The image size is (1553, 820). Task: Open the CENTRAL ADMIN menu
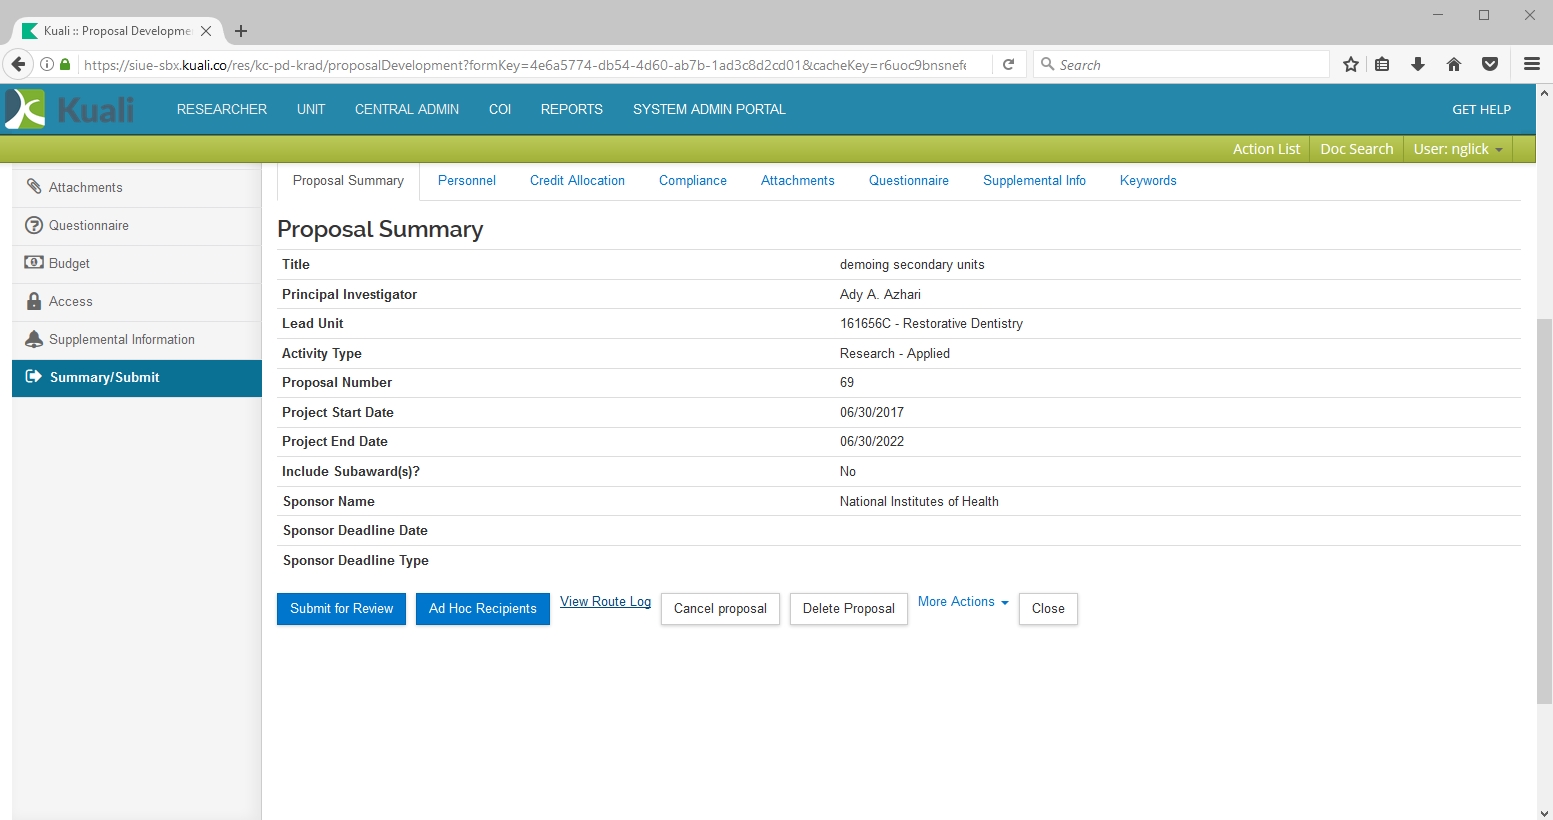[406, 110]
